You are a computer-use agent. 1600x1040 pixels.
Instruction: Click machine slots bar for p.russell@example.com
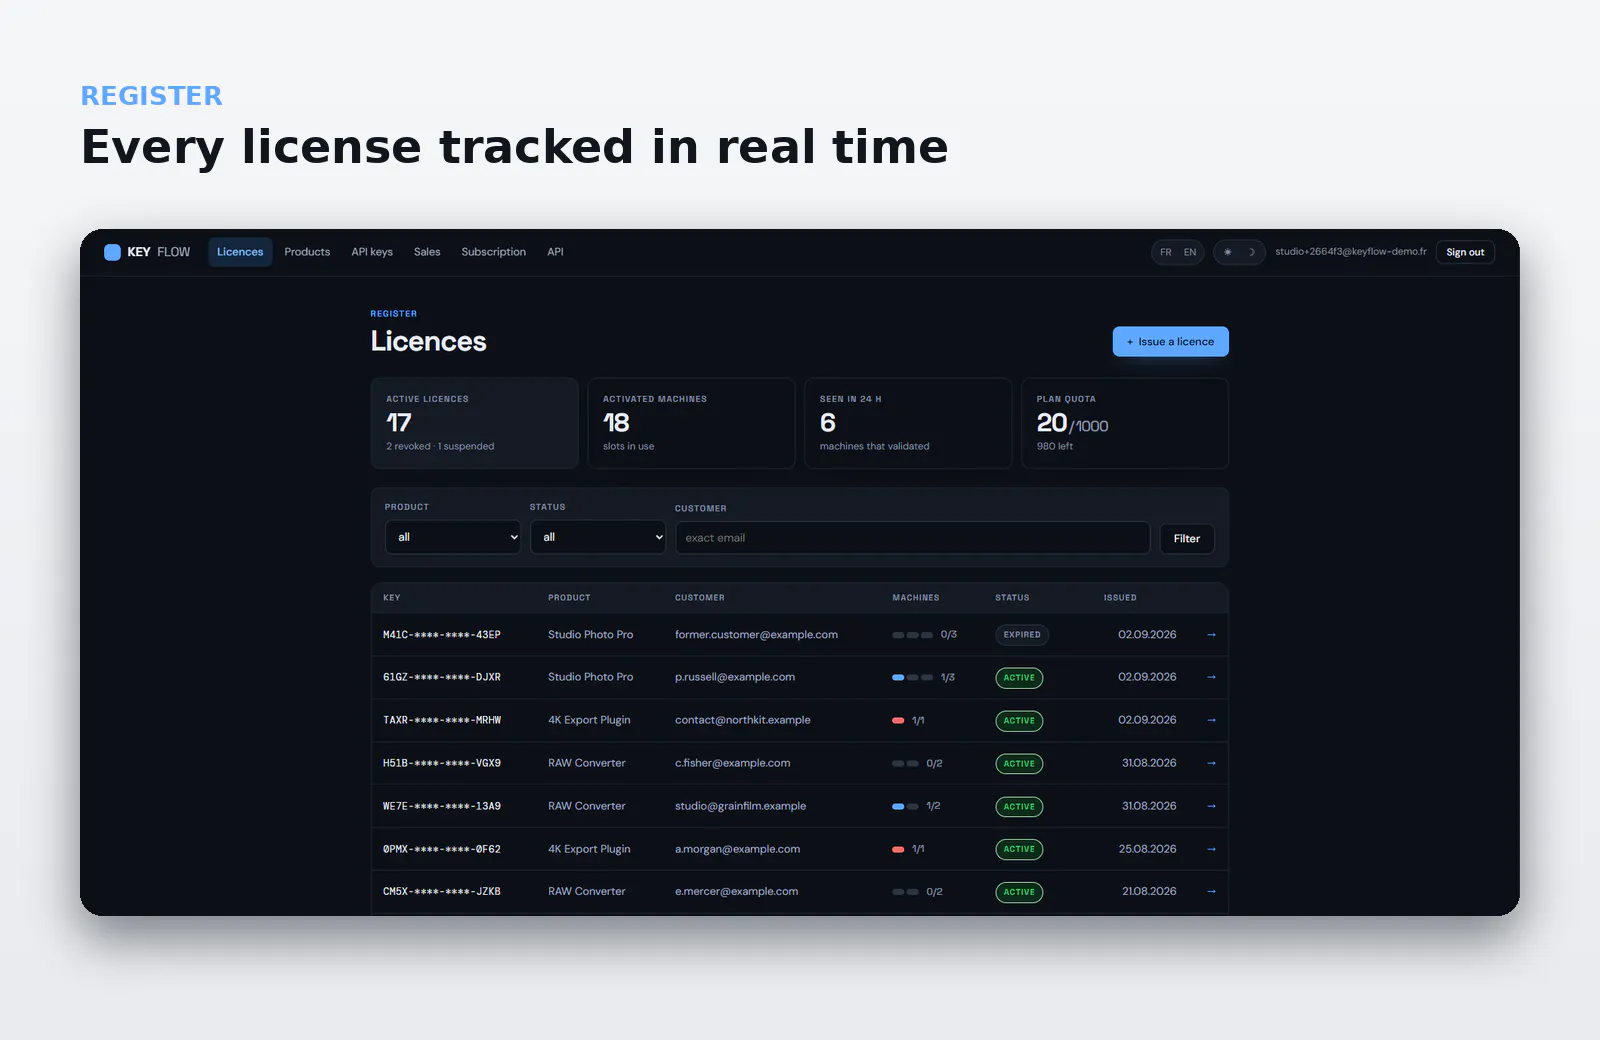tap(912, 678)
